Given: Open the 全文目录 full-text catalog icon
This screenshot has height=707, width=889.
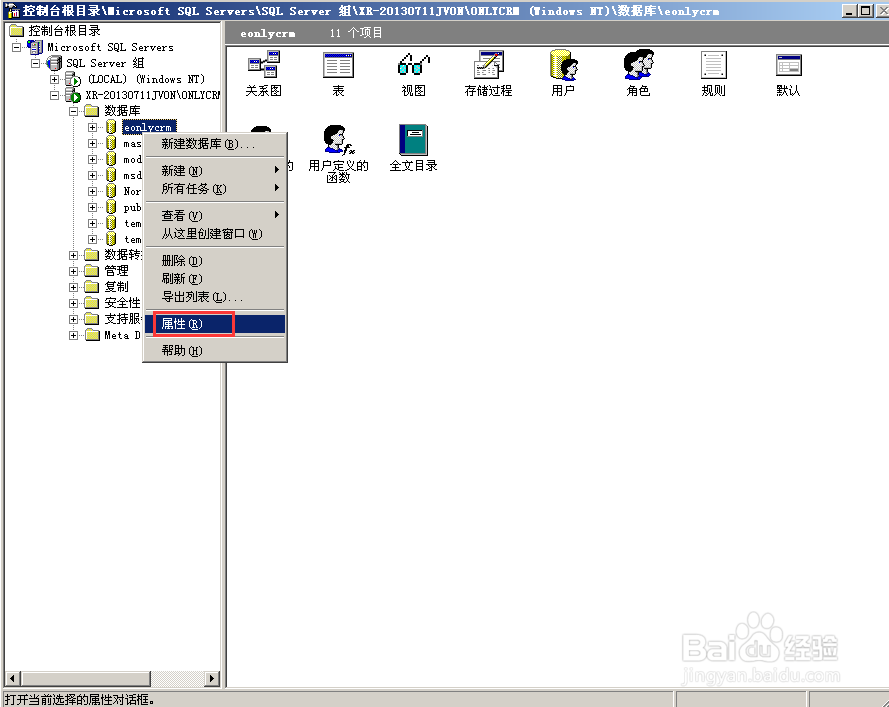Looking at the screenshot, I should tap(413, 139).
